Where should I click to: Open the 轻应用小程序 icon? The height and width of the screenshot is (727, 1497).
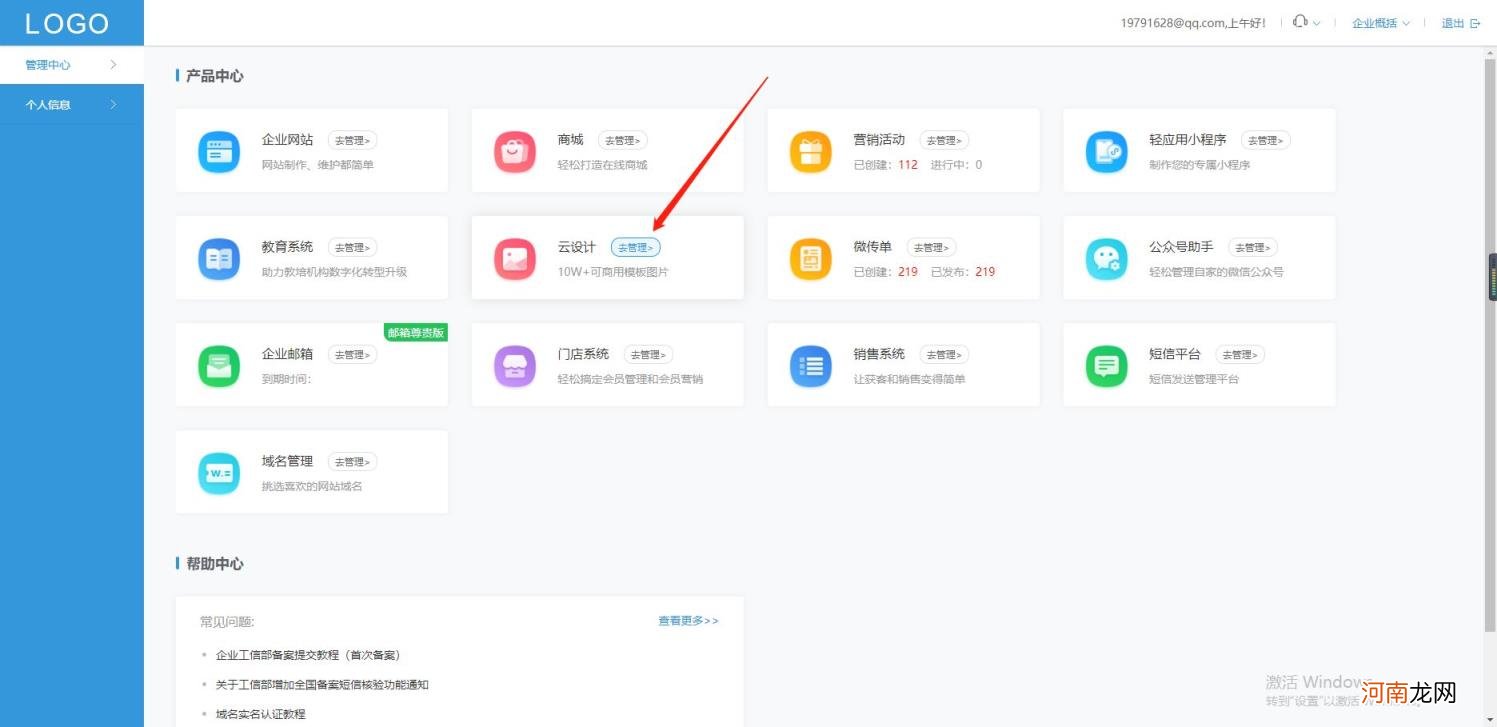pyautogui.click(x=1107, y=152)
